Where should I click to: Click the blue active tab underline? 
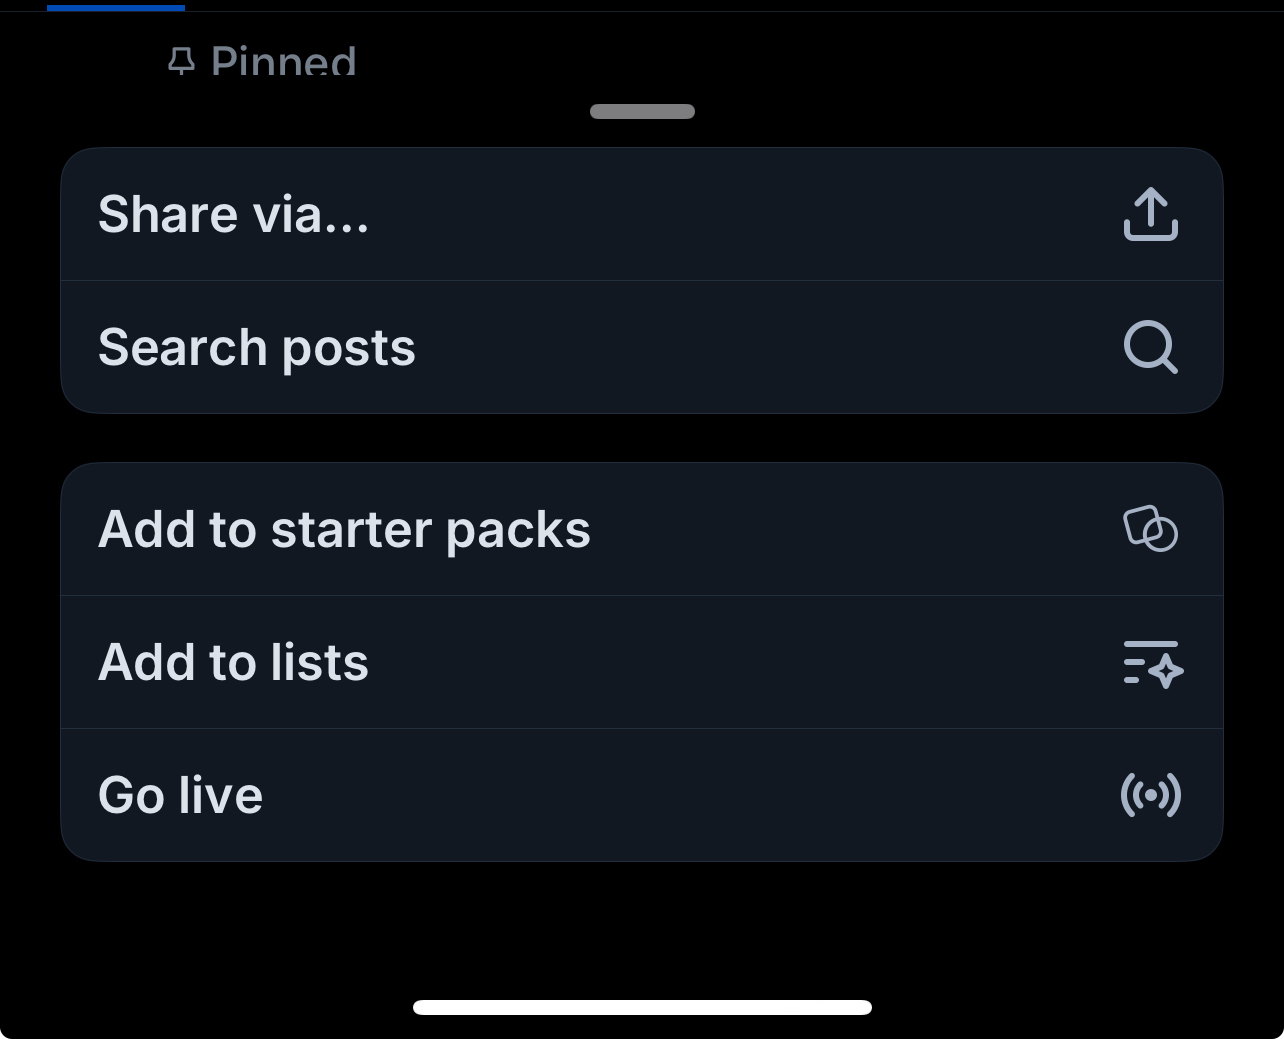(116, 7)
